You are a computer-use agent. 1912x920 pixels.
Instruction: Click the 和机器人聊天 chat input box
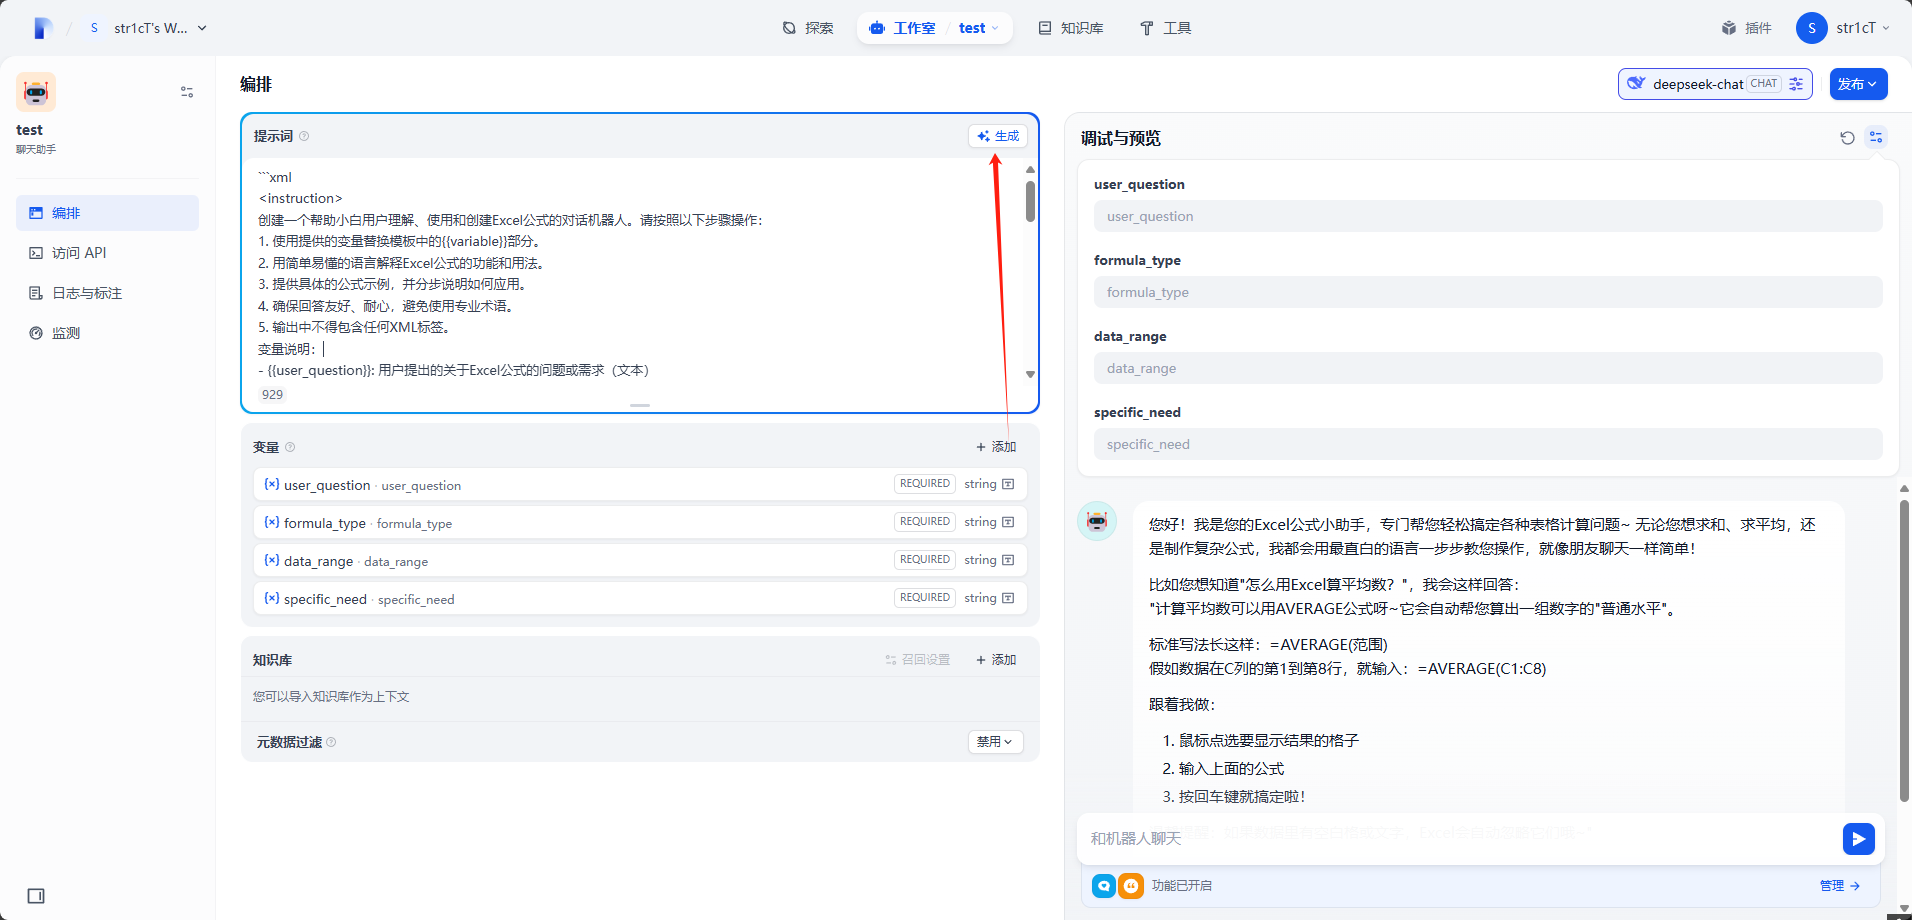pyautogui.click(x=1462, y=838)
